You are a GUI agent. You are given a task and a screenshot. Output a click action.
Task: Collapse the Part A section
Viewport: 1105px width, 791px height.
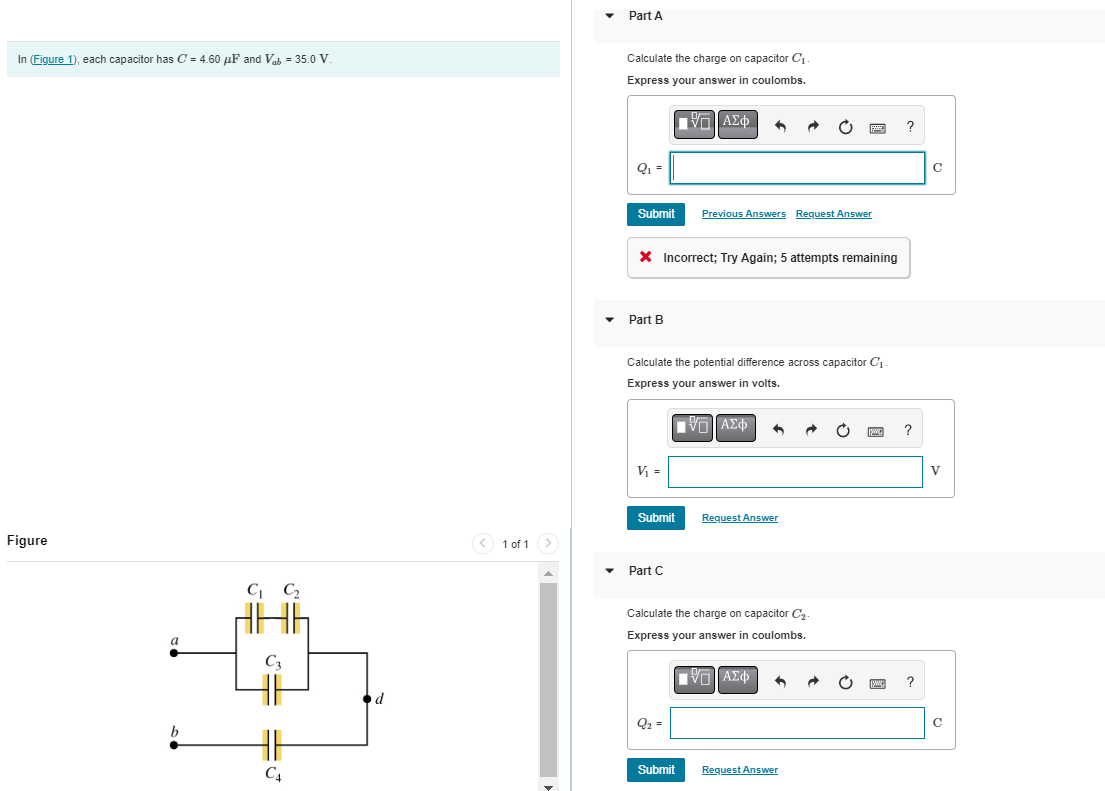pos(610,16)
